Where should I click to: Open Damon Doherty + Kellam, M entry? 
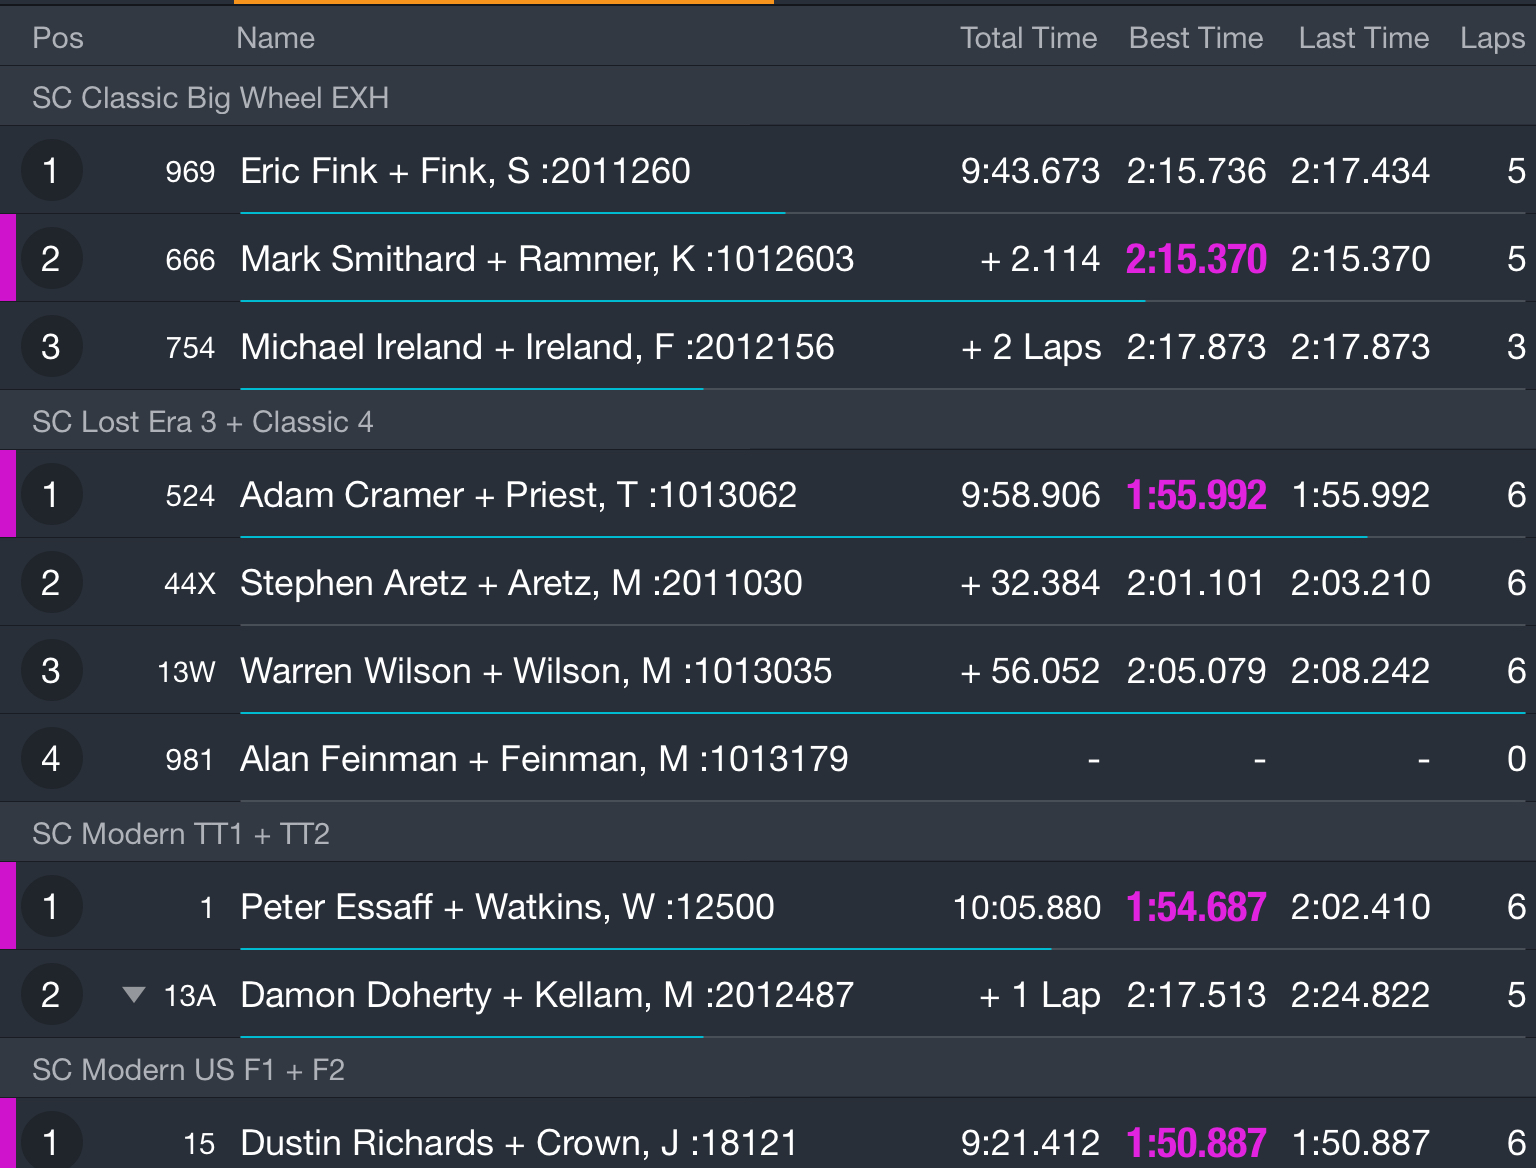pos(768,994)
